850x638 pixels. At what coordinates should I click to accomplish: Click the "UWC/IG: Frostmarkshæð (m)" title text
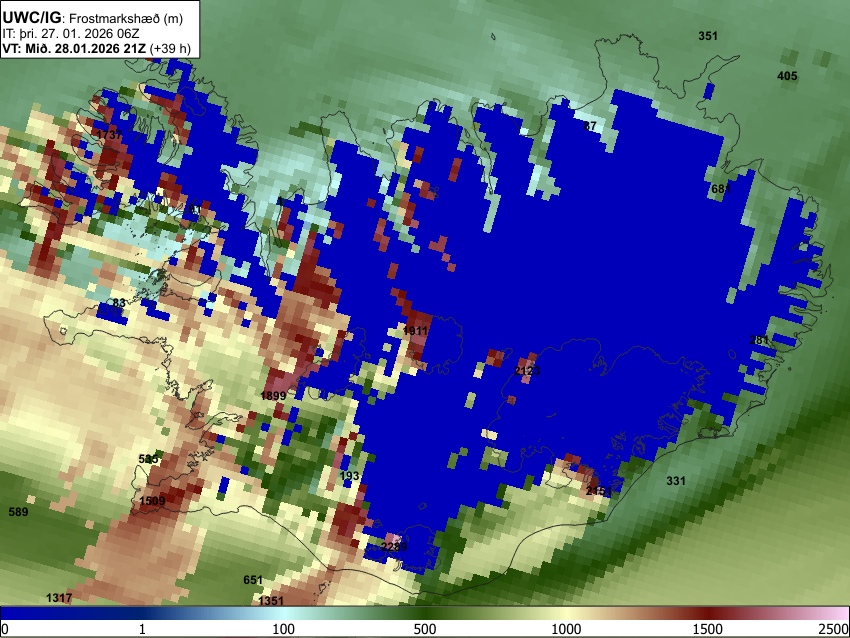(x=93, y=17)
